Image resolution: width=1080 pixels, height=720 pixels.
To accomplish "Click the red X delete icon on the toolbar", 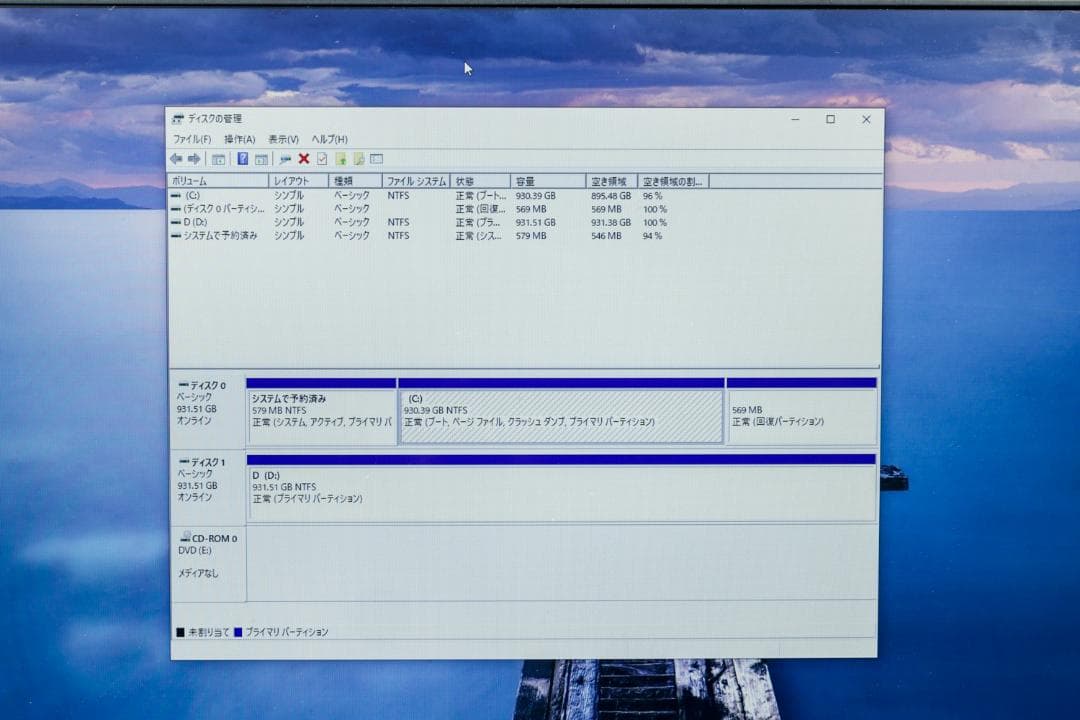I will click(303, 158).
